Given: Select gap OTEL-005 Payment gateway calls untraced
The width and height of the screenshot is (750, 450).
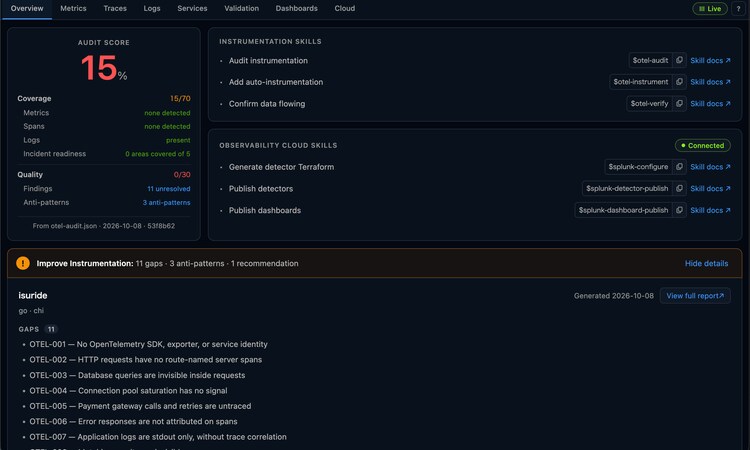Looking at the screenshot, I should pos(140,406).
